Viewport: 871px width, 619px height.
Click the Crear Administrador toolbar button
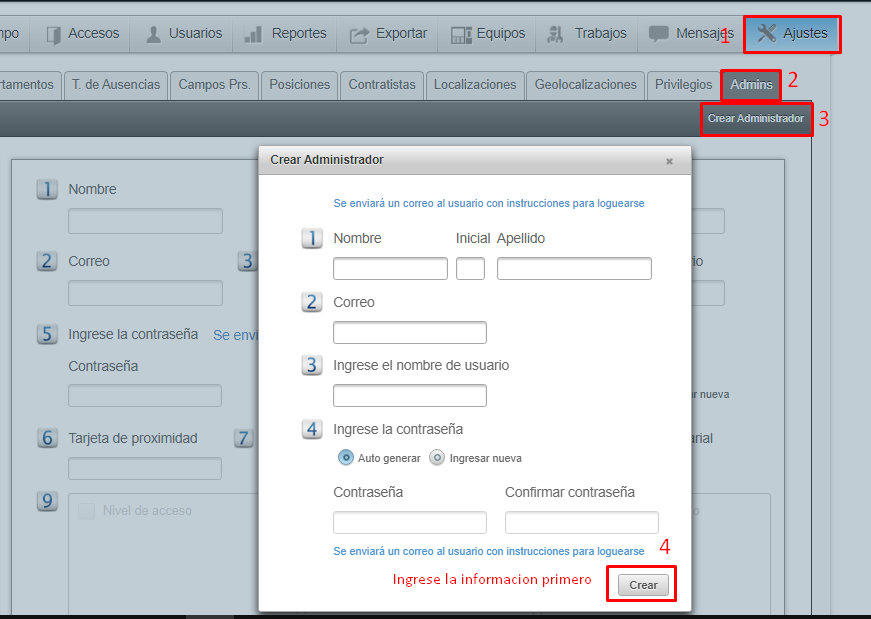[x=755, y=118]
